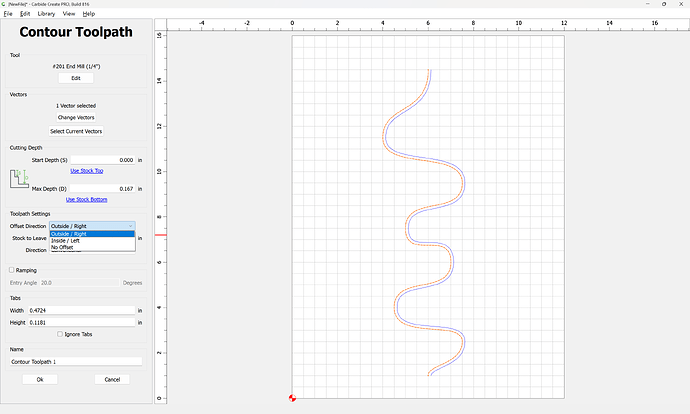
Task: Choose No Offset option
Action: click(x=92, y=247)
